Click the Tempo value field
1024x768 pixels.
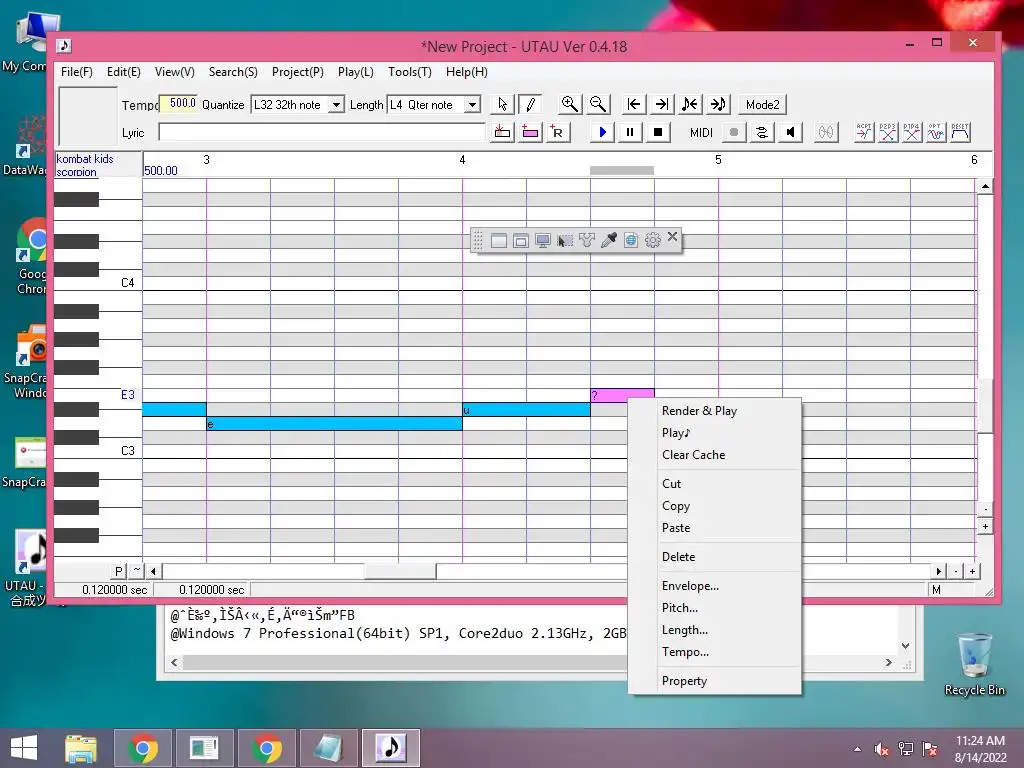(x=178, y=104)
